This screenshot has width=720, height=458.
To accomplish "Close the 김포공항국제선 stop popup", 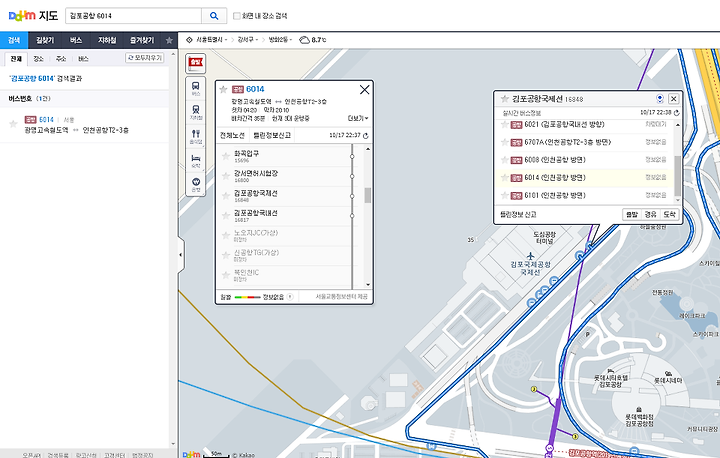I will pyautogui.click(x=674, y=99).
